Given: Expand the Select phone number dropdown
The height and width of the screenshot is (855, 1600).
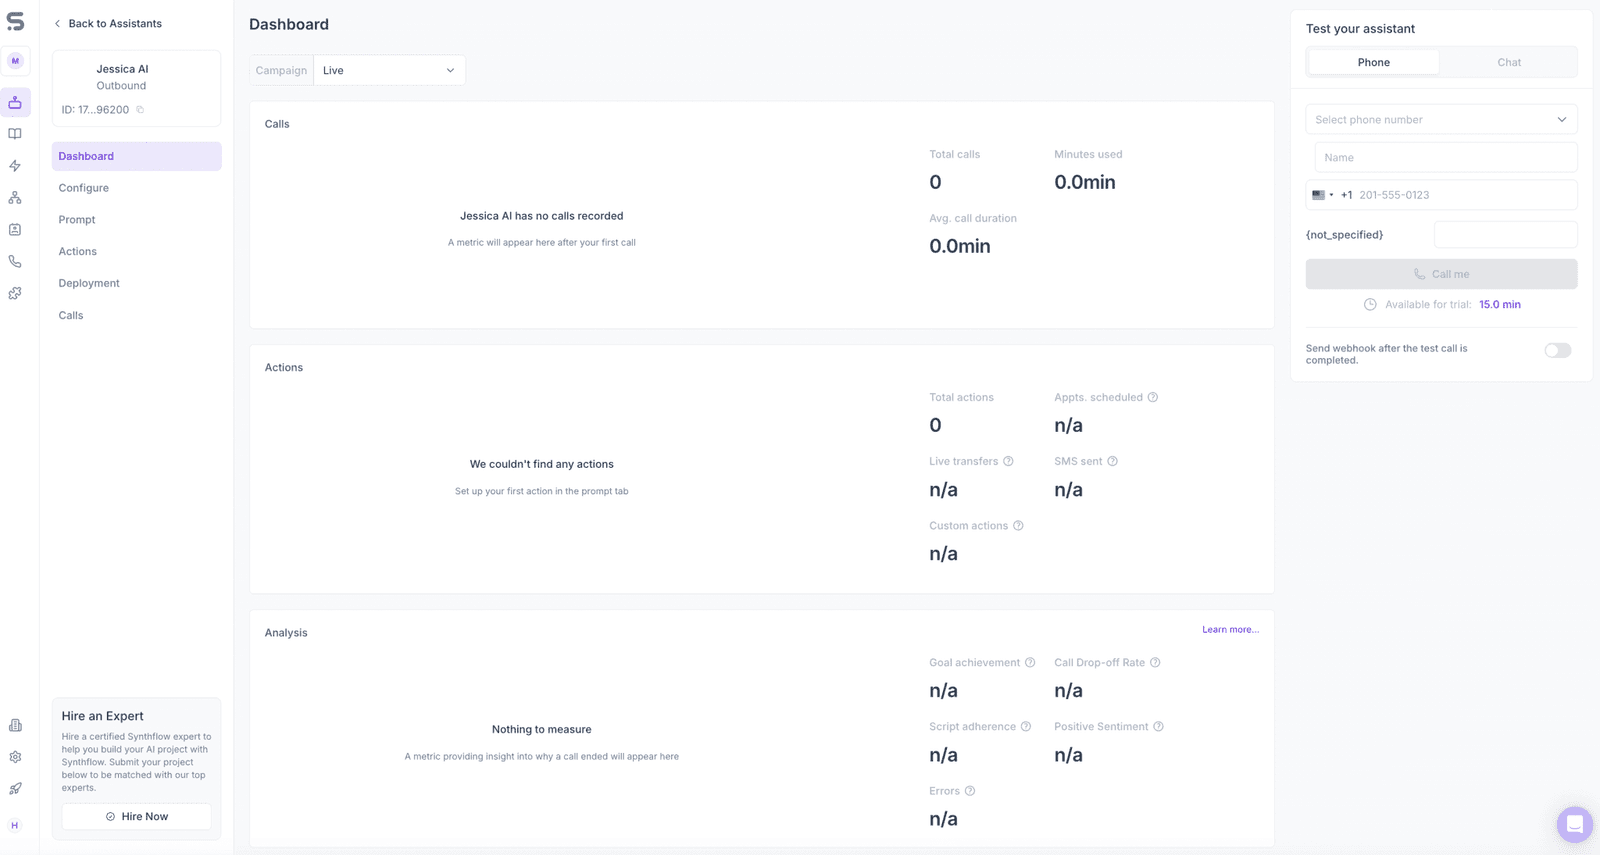Looking at the screenshot, I should pos(1441,119).
